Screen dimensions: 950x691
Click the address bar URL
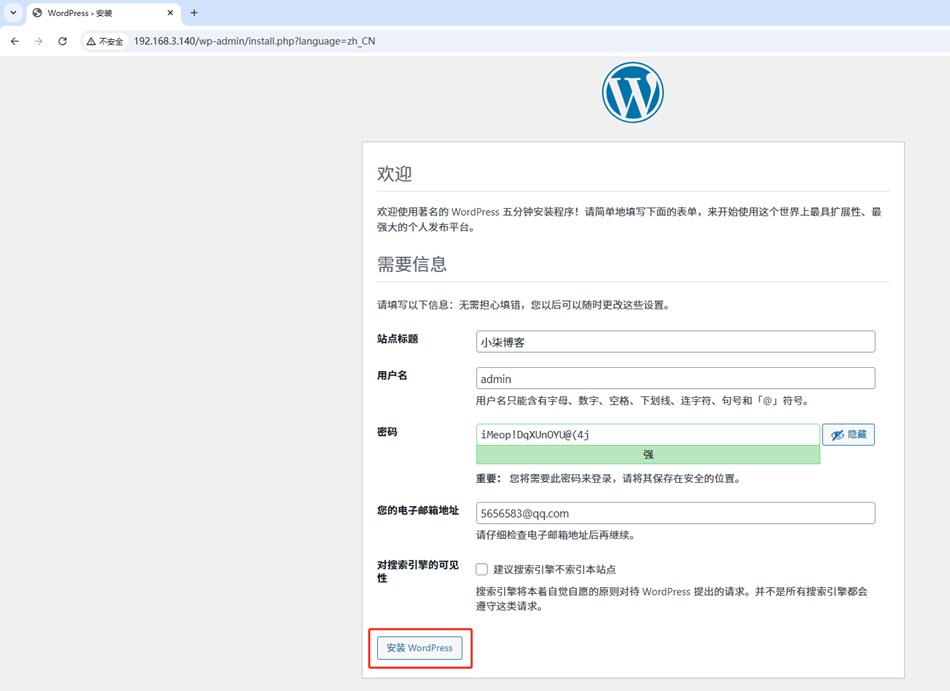tap(254, 41)
